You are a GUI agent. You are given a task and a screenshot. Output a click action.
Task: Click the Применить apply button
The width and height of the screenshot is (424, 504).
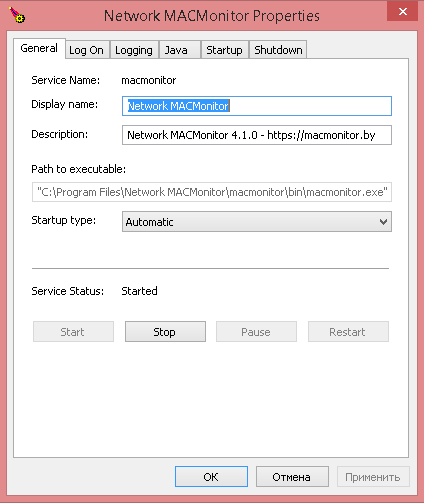pos(373,477)
